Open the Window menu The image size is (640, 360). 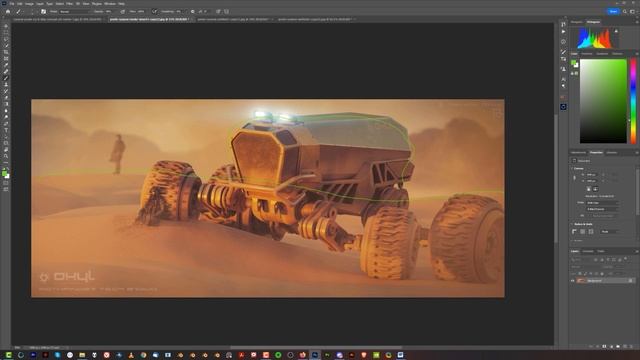110,3
